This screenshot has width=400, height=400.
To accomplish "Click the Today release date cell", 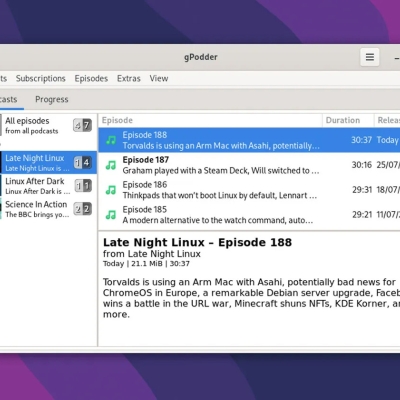I will (x=388, y=140).
